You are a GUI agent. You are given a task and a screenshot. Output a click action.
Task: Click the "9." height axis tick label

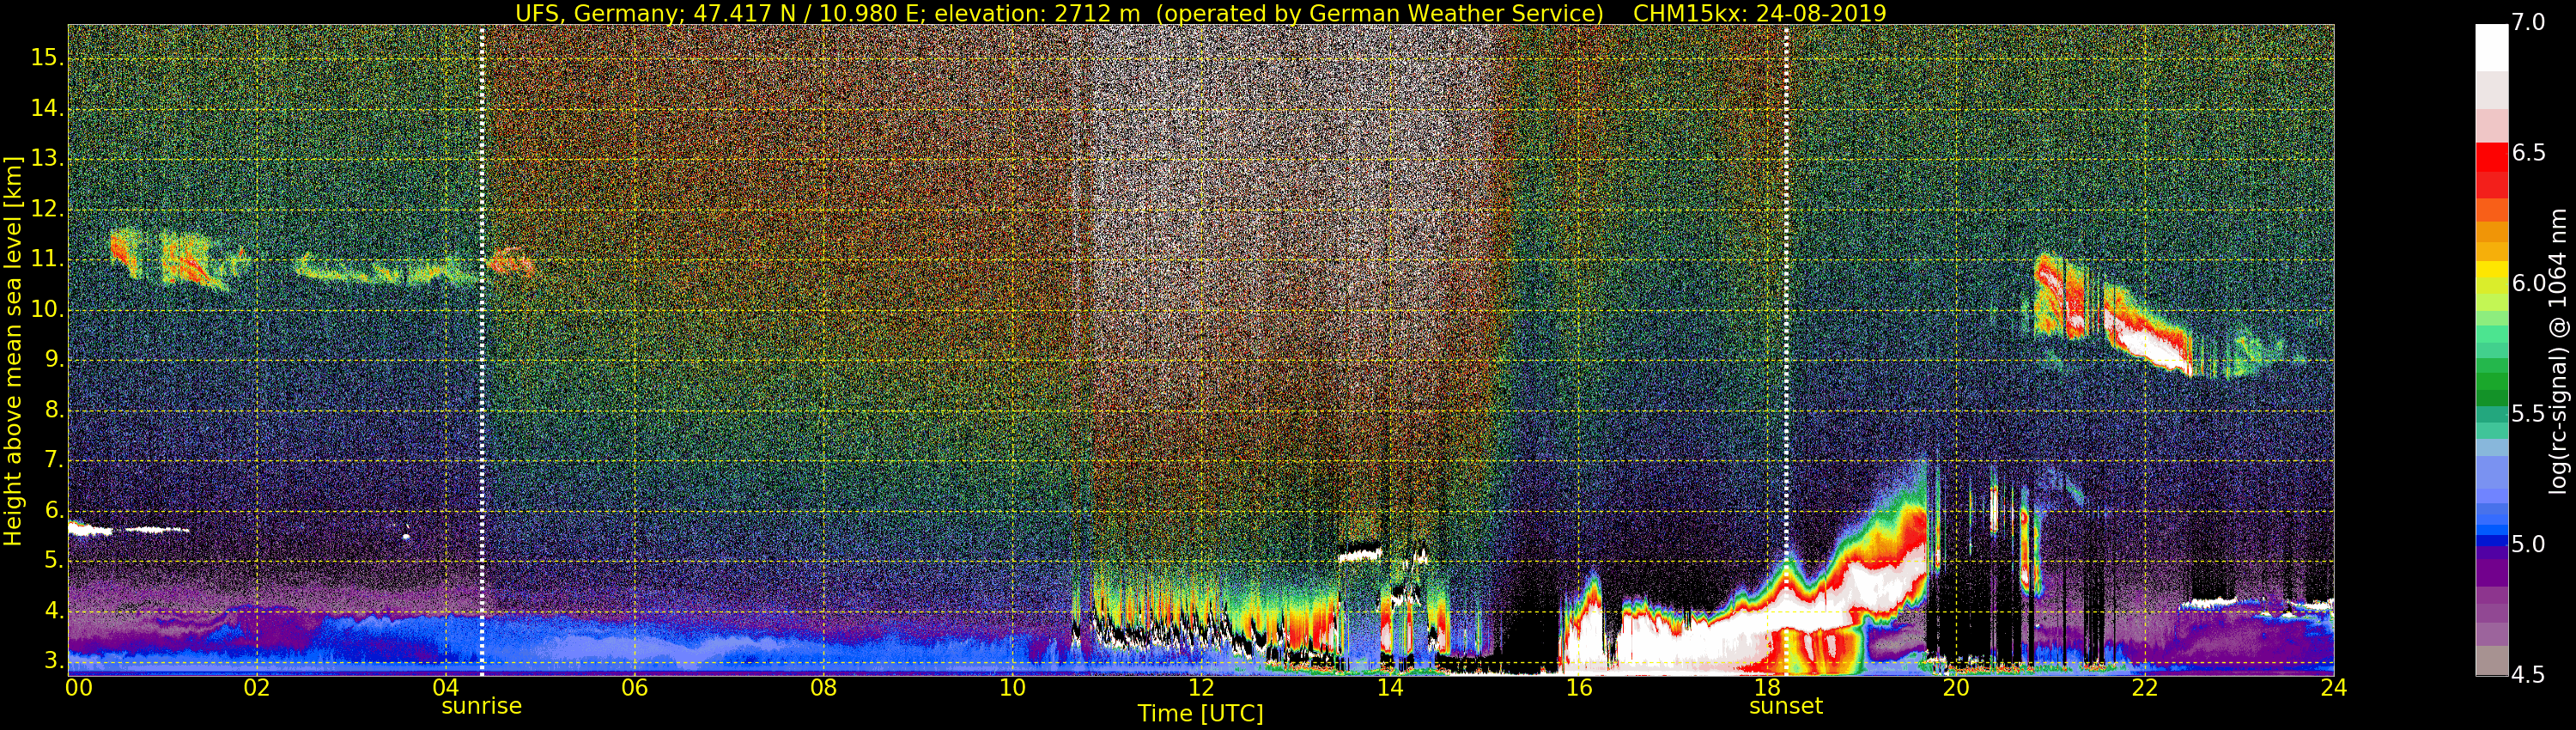coord(53,360)
